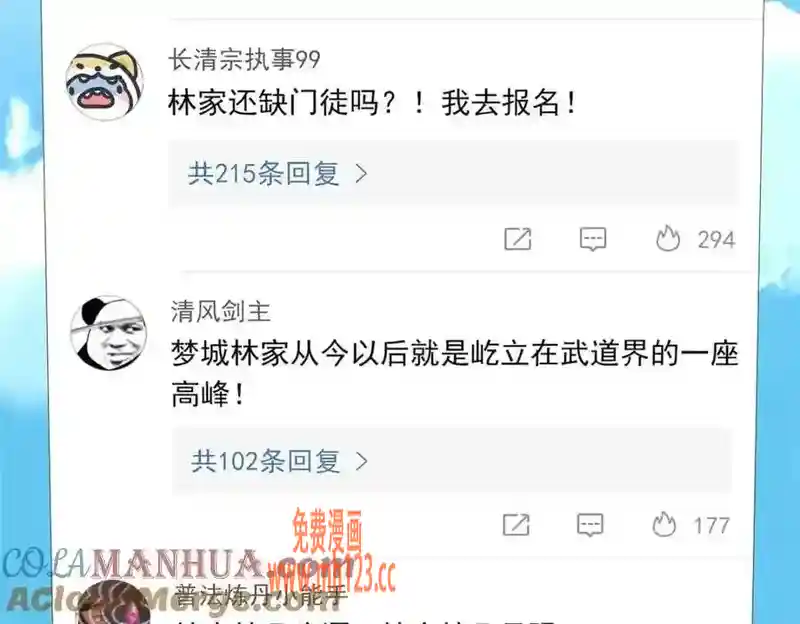Image resolution: width=800 pixels, height=624 pixels.
Task: Visit username 清风剑主's profile
Action: point(220,312)
